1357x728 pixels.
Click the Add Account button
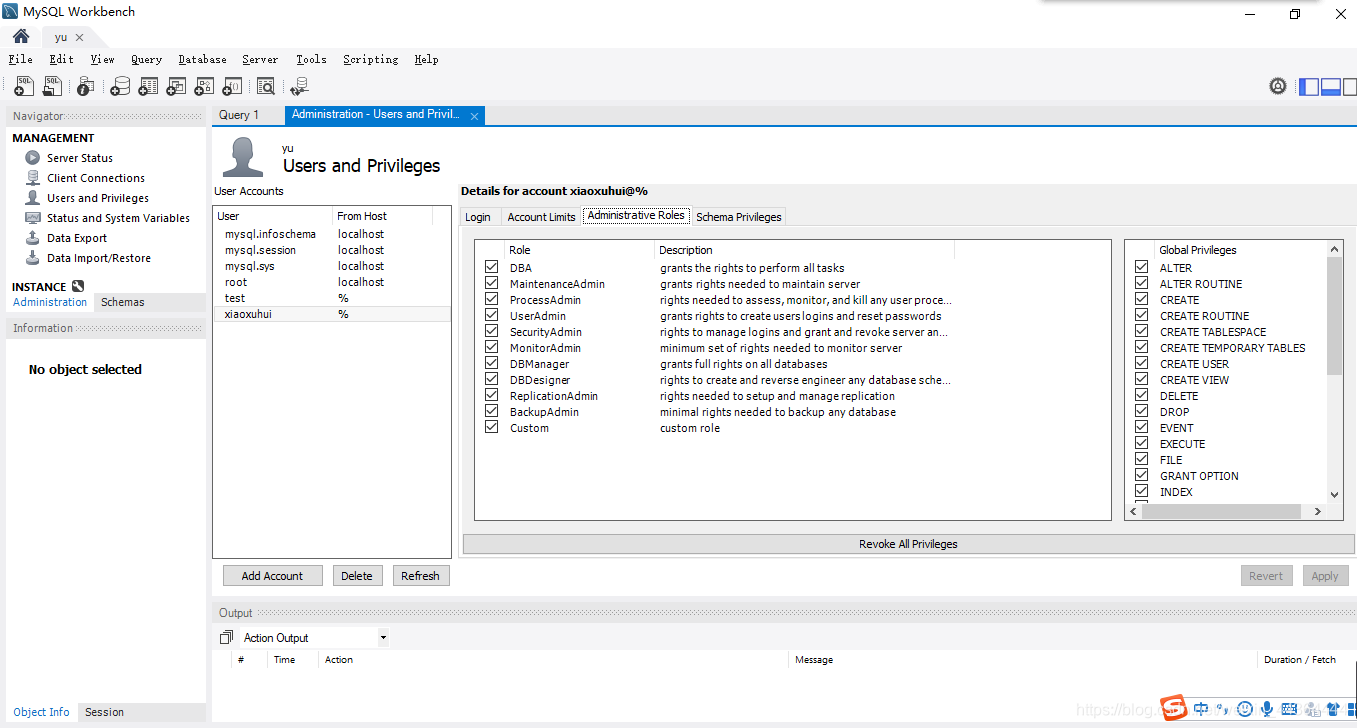tap(272, 576)
